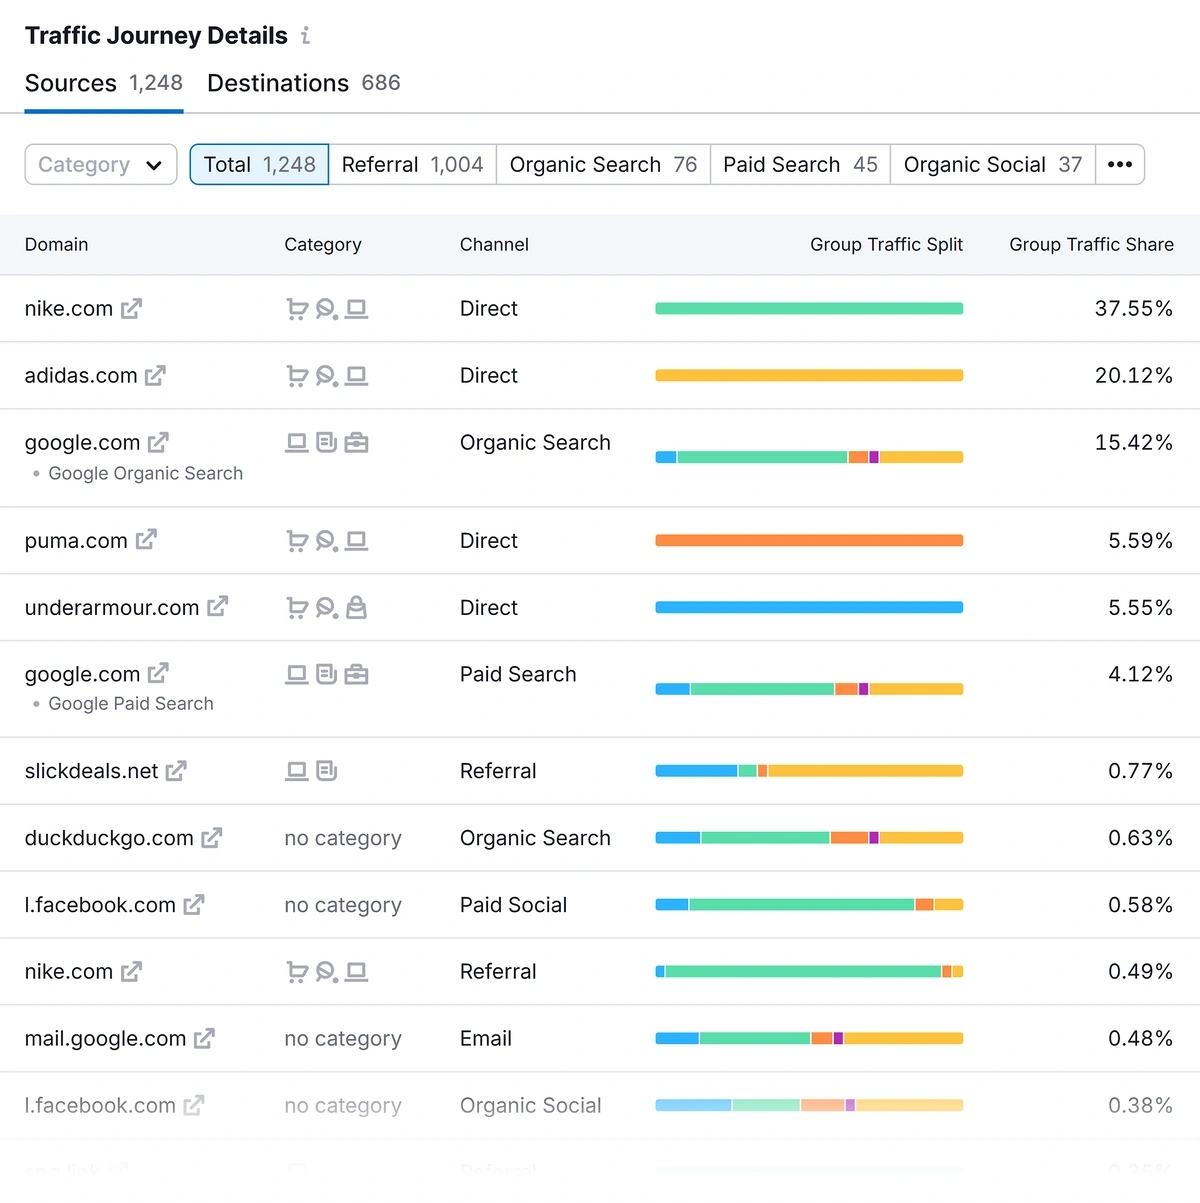Open adidas.com domain link
This screenshot has height=1203, width=1200.
pos(81,376)
